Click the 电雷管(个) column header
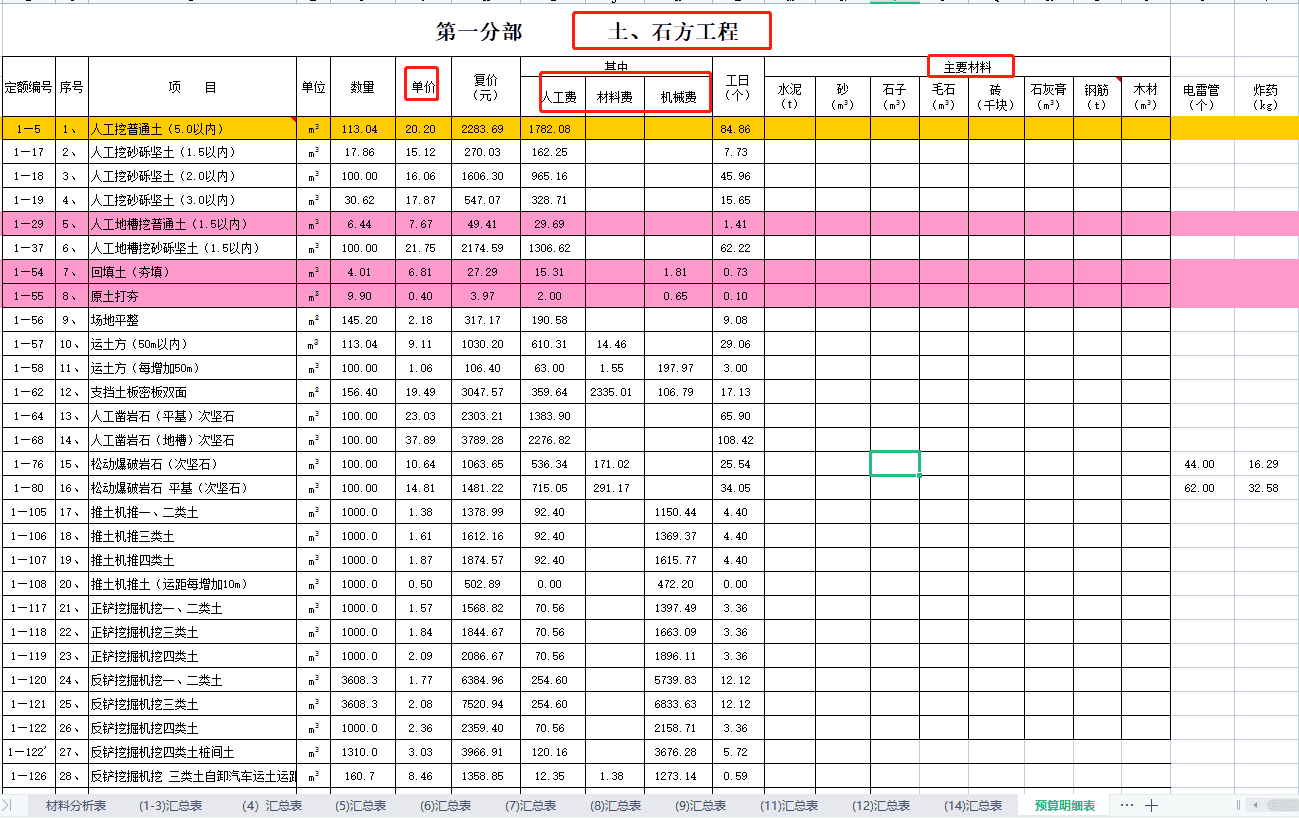Screen dimensions: 1299x818 [1202, 97]
